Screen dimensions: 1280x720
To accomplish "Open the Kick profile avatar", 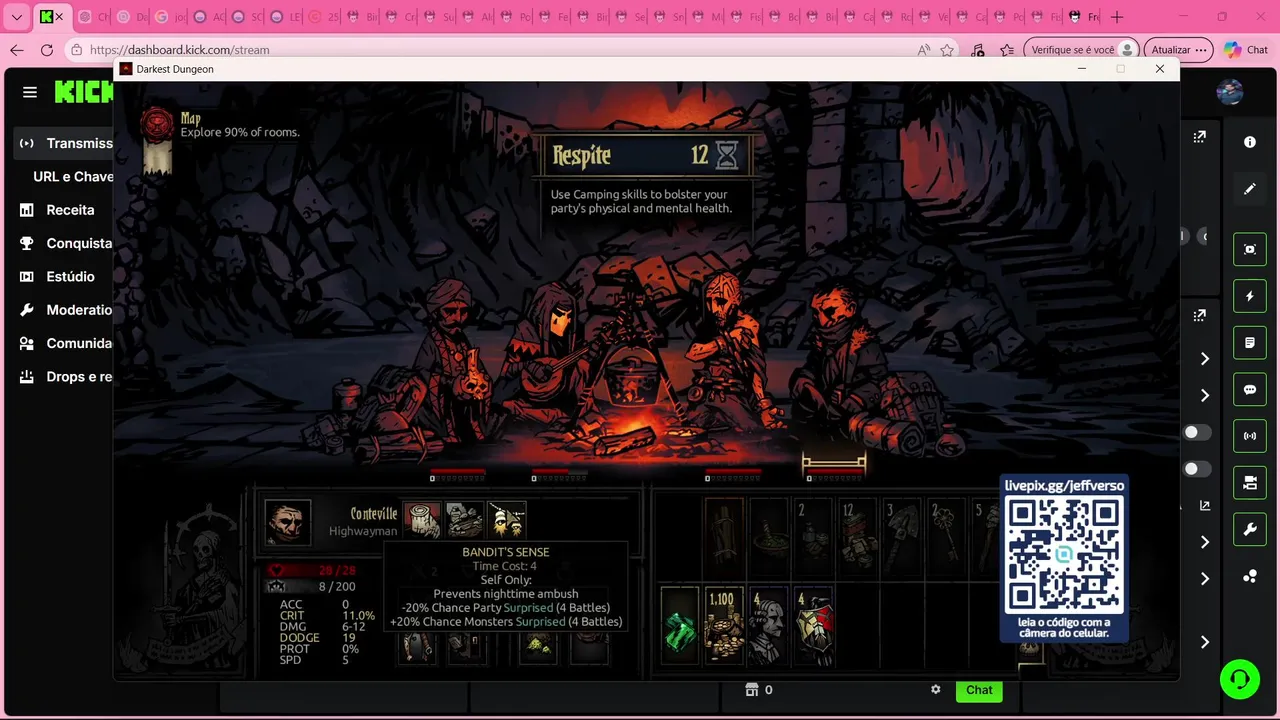I will click(1230, 92).
